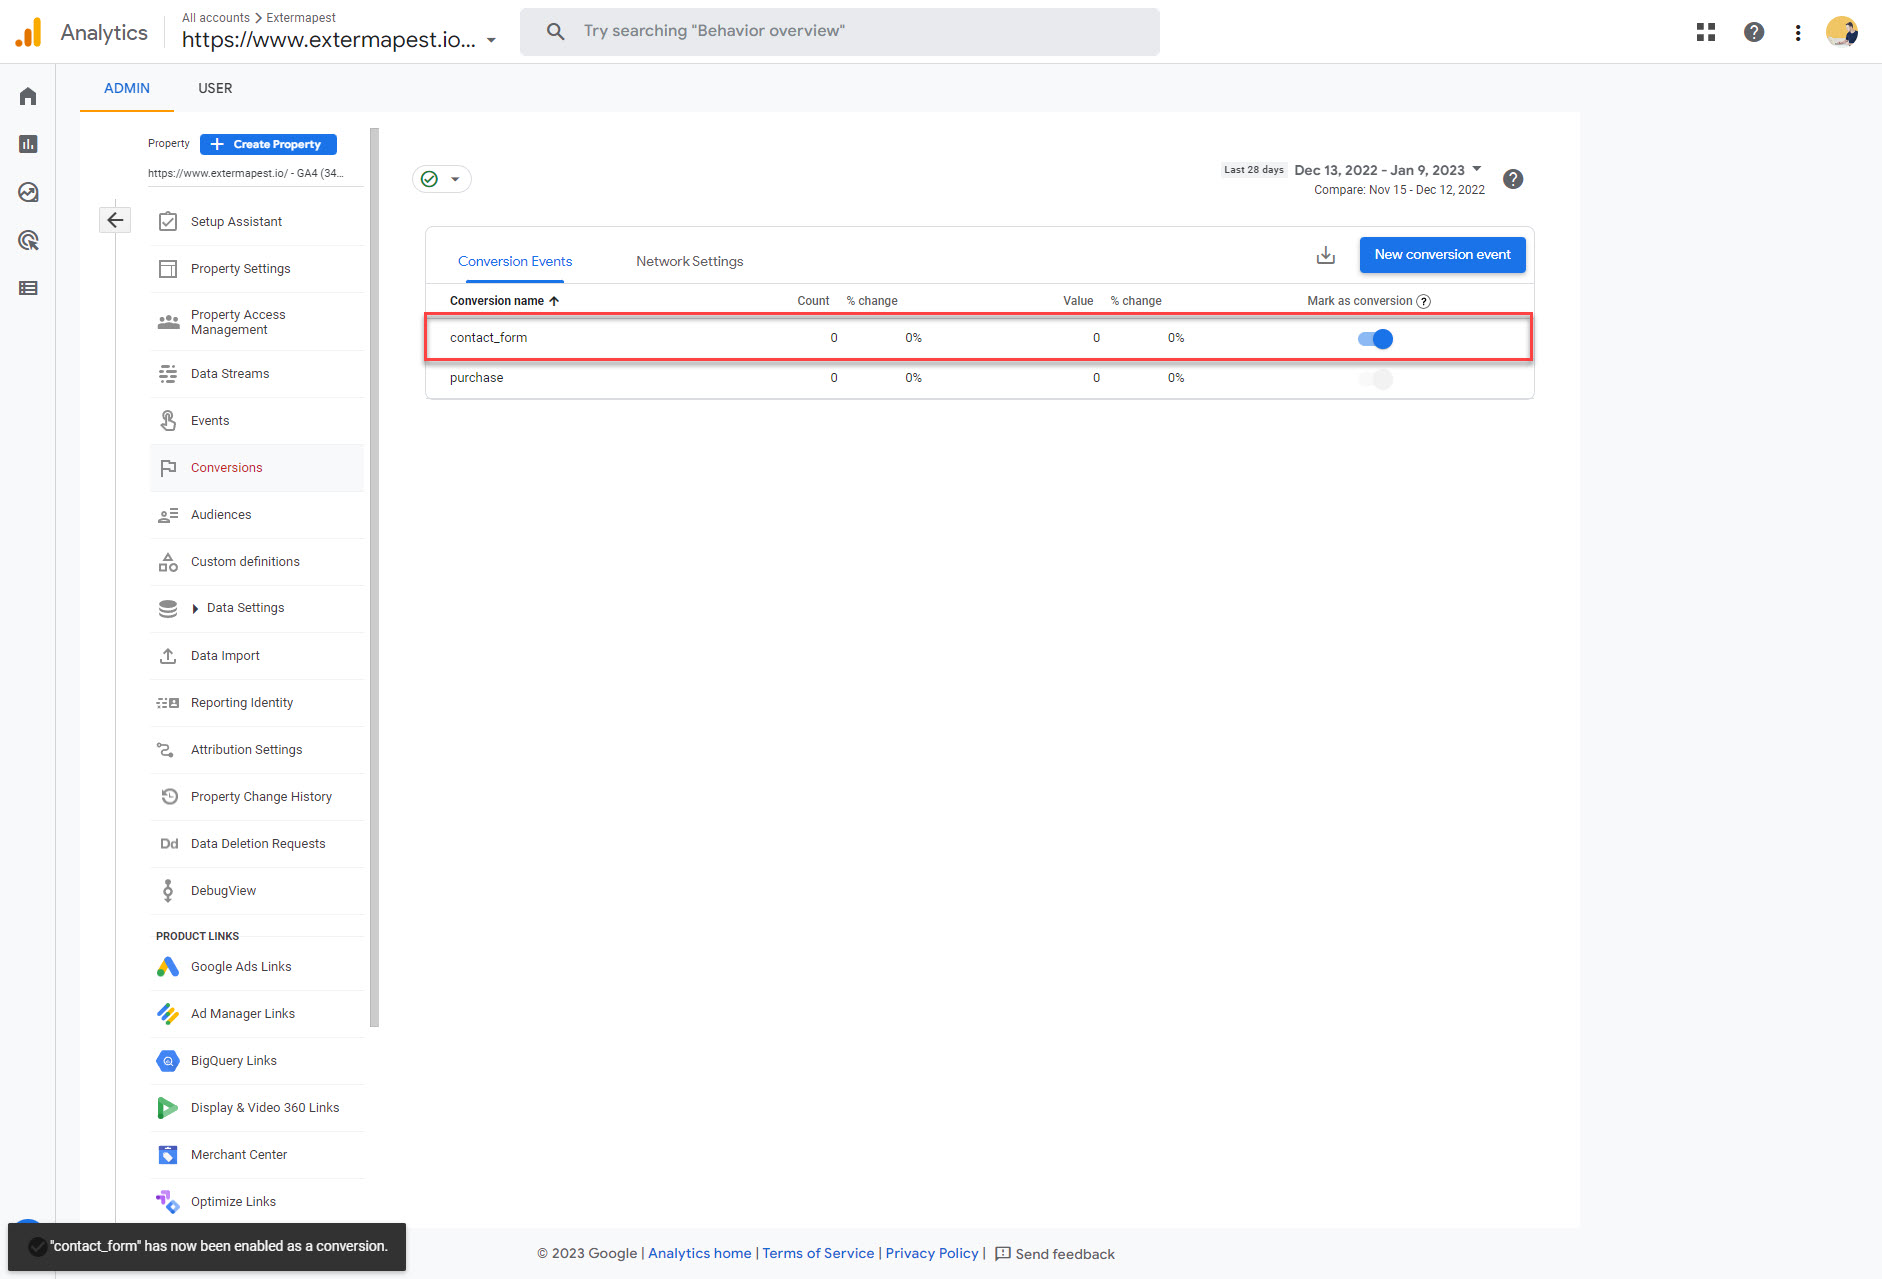Expand the Data Settings menu item
Viewport: 1882px width, 1279px height.
(x=196, y=608)
